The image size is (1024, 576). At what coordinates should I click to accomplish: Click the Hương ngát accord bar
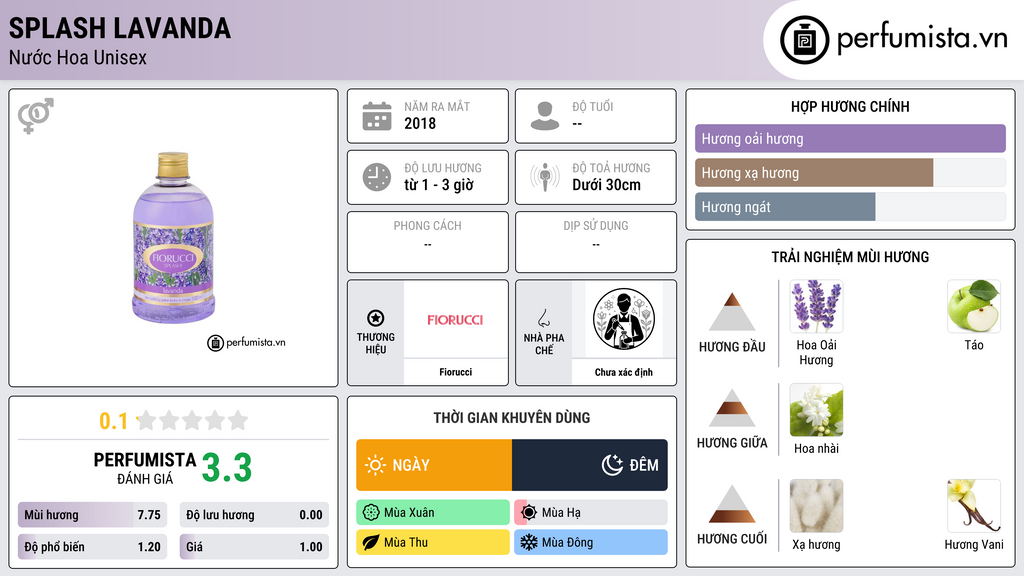point(850,207)
